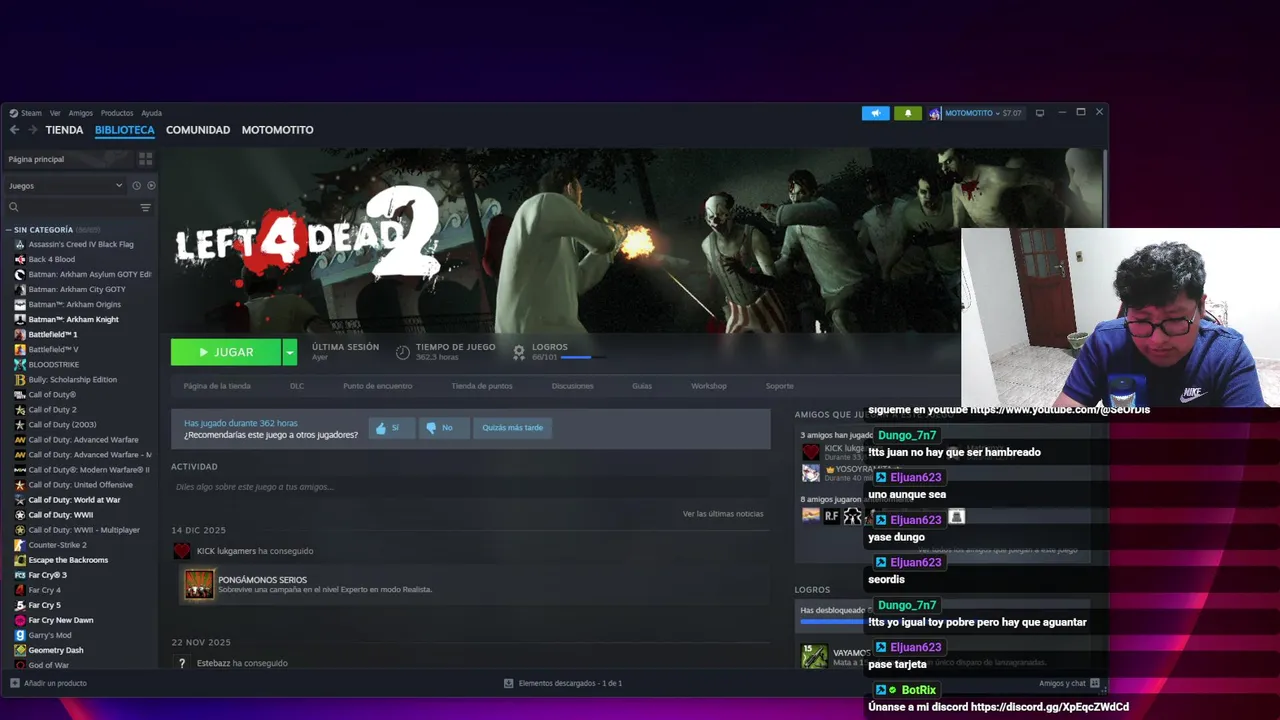
Task: Open Página de la tienda tab
Action: pyautogui.click(x=217, y=386)
